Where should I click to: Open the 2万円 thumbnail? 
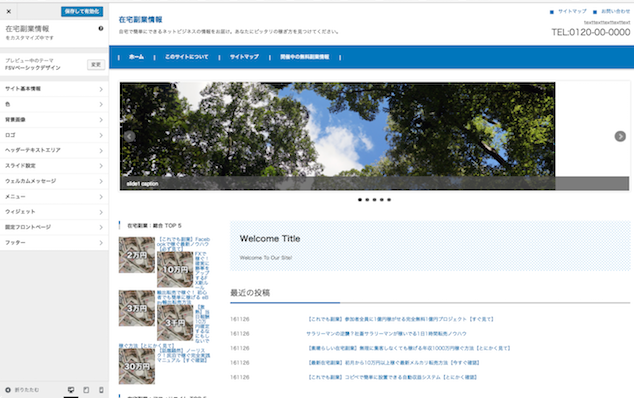pyautogui.click(x=137, y=255)
